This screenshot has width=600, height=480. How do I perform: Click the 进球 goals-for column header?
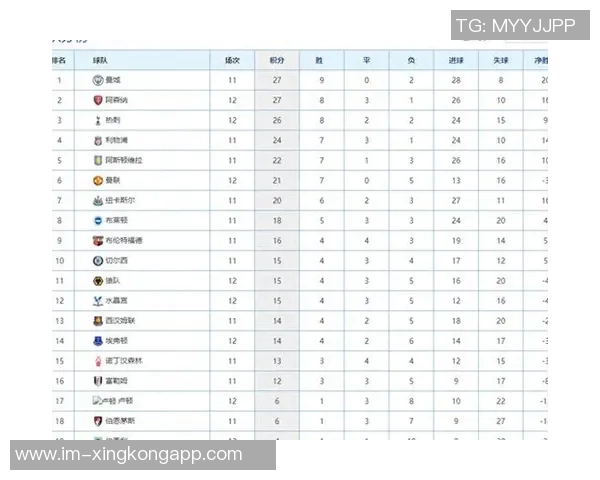pos(455,60)
